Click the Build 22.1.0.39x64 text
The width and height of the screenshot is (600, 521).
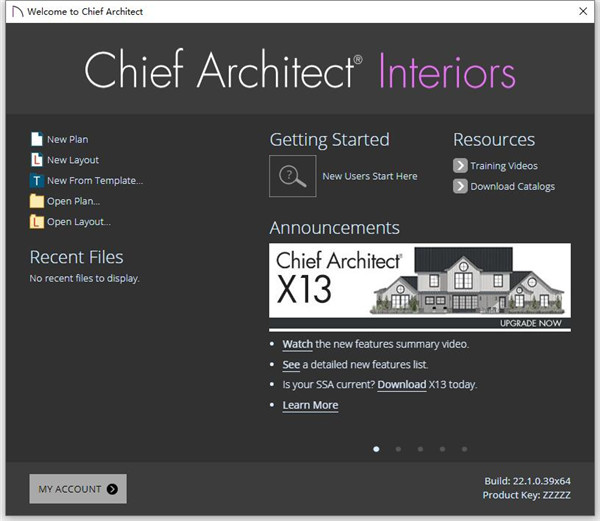point(527,481)
